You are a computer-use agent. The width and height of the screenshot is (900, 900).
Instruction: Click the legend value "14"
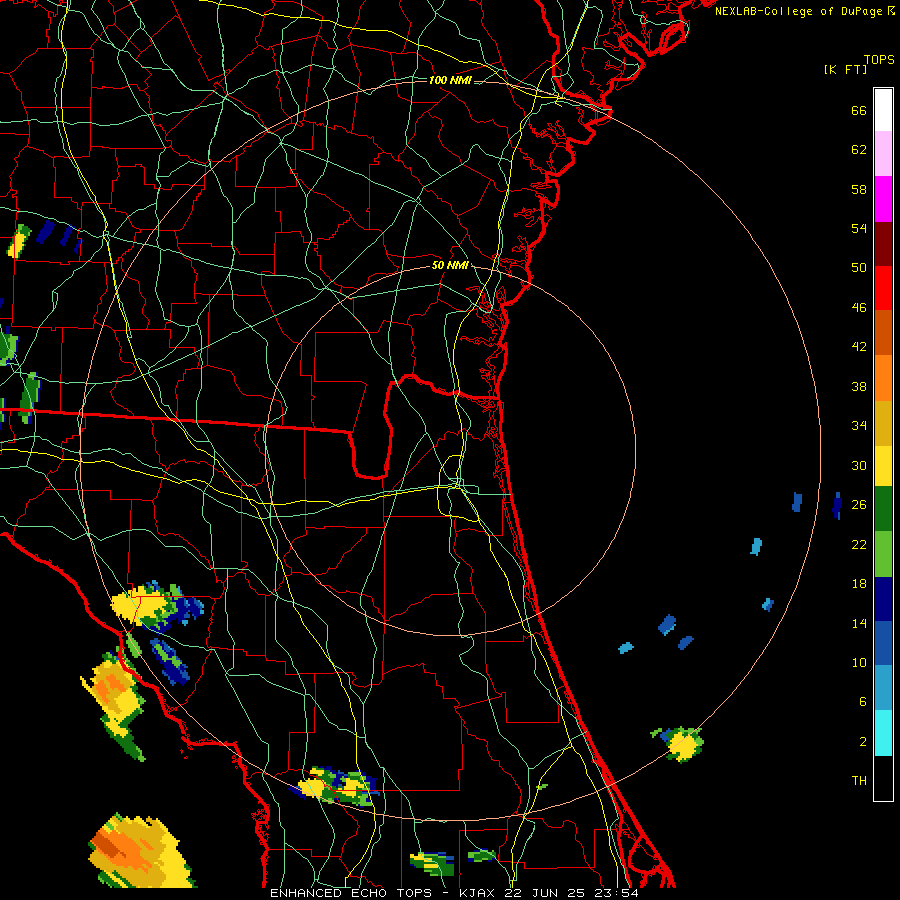859,623
